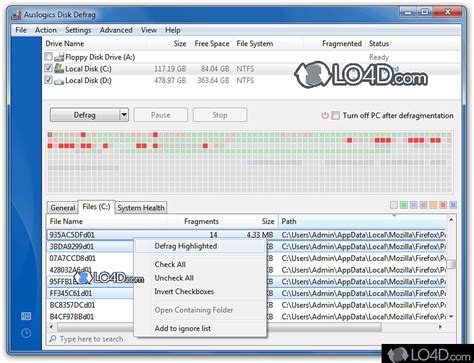Select file row 935AC5DFd01
This screenshot has height=363, width=474.
246,235
